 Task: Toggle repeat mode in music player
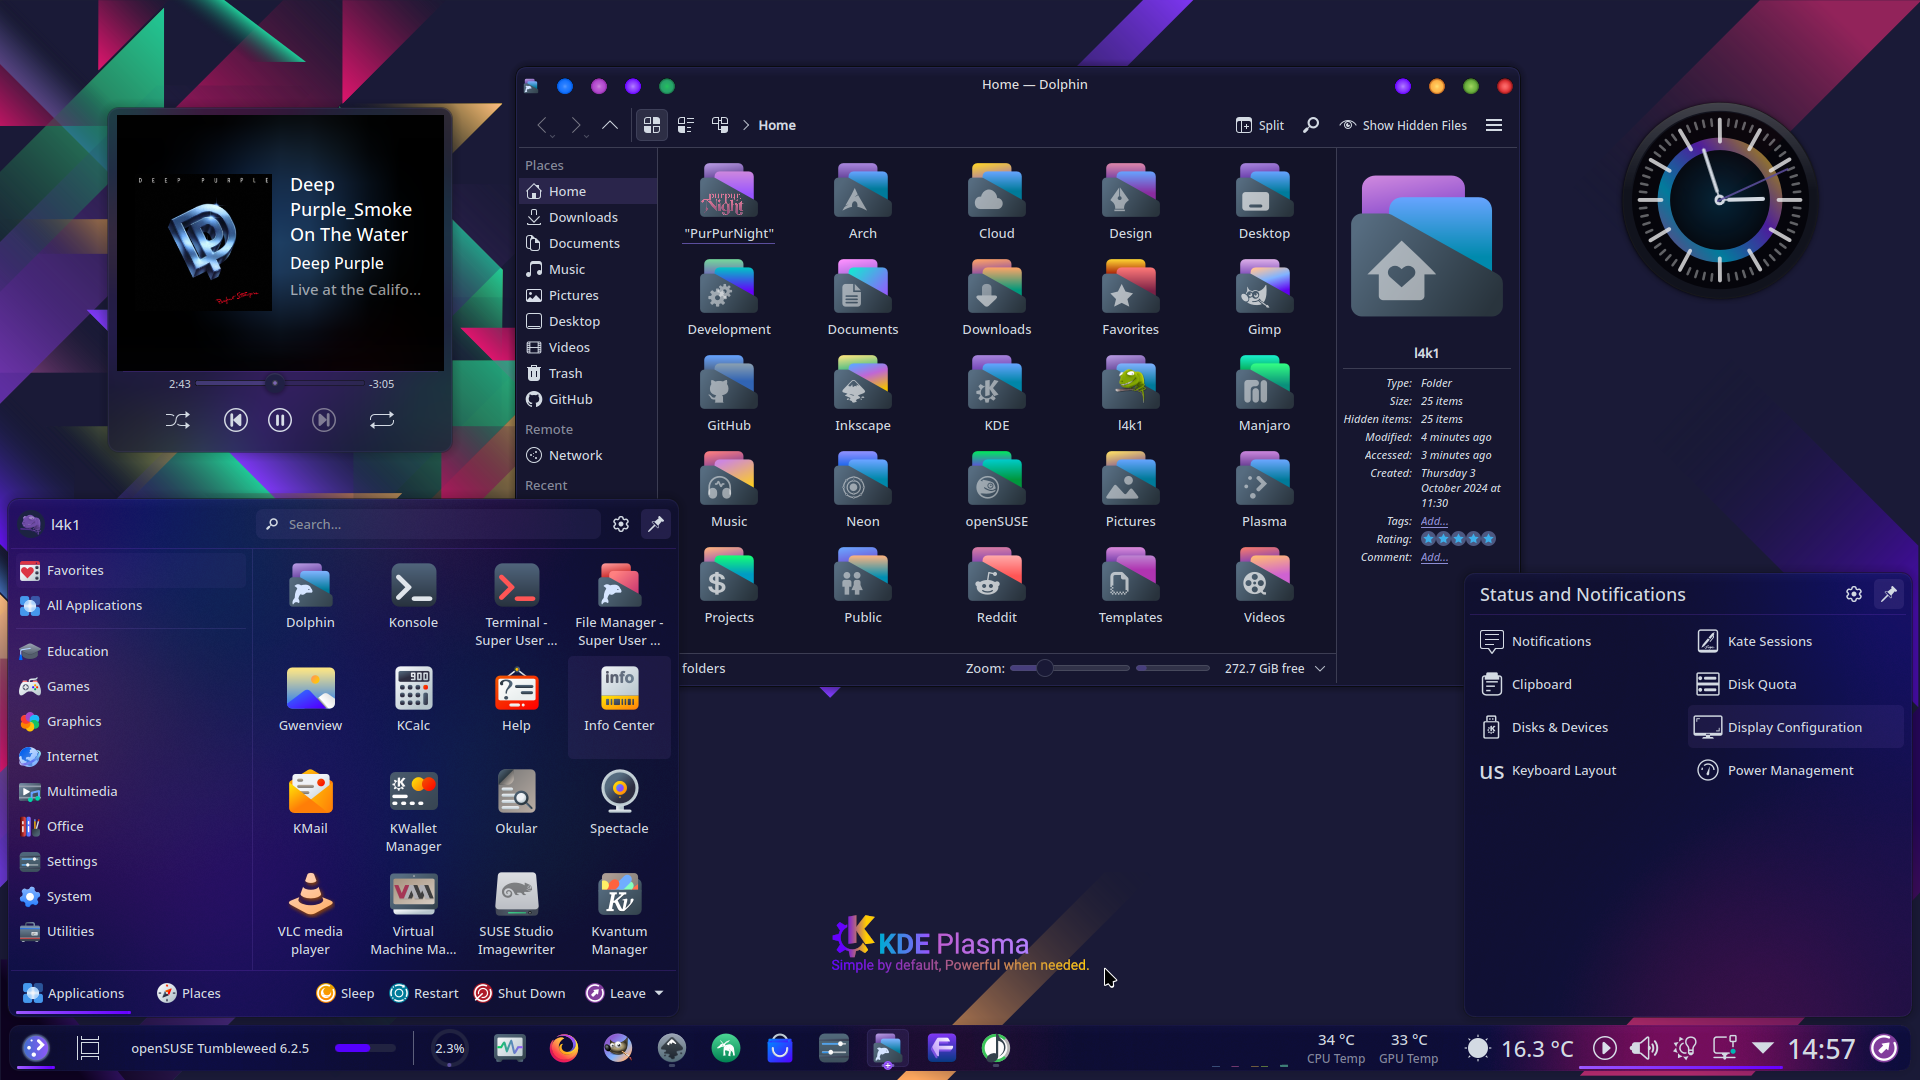(382, 420)
